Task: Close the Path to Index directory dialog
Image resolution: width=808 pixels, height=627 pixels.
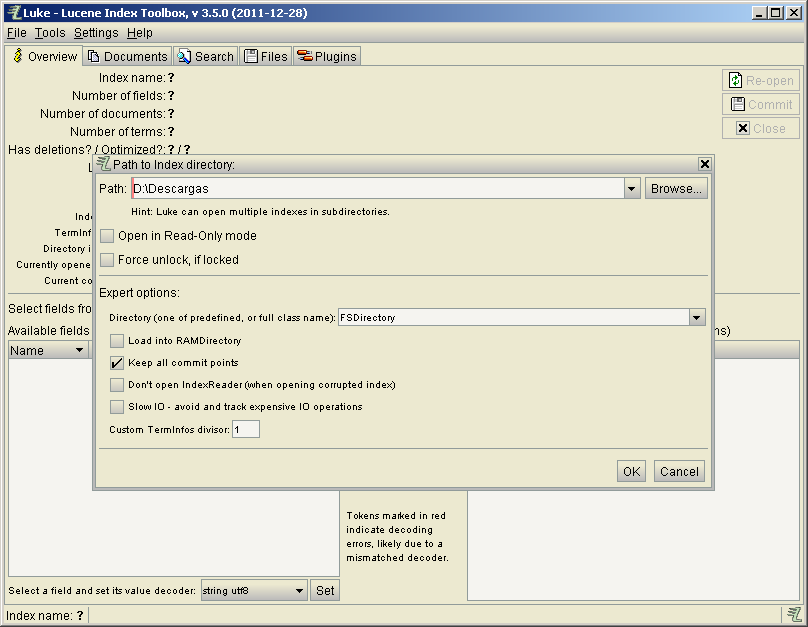Action: pos(704,164)
